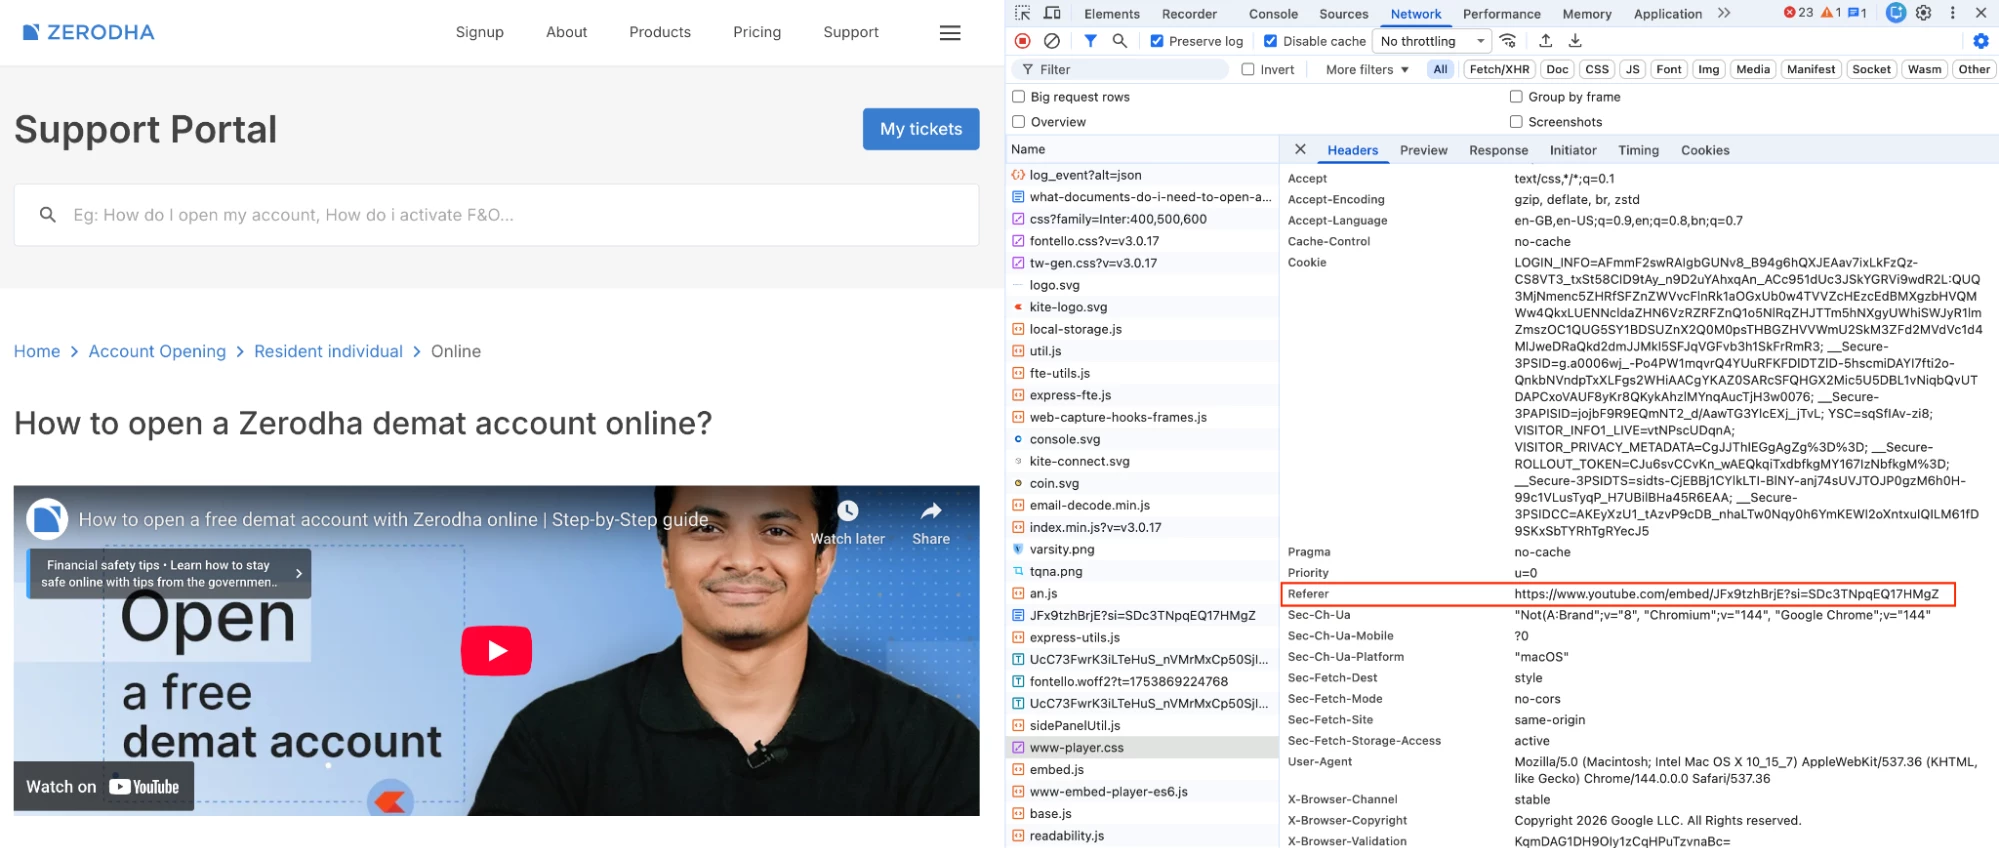Enable Big request rows checkbox
The height and width of the screenshot is (849, 1999).
[x=1018, y=97]
